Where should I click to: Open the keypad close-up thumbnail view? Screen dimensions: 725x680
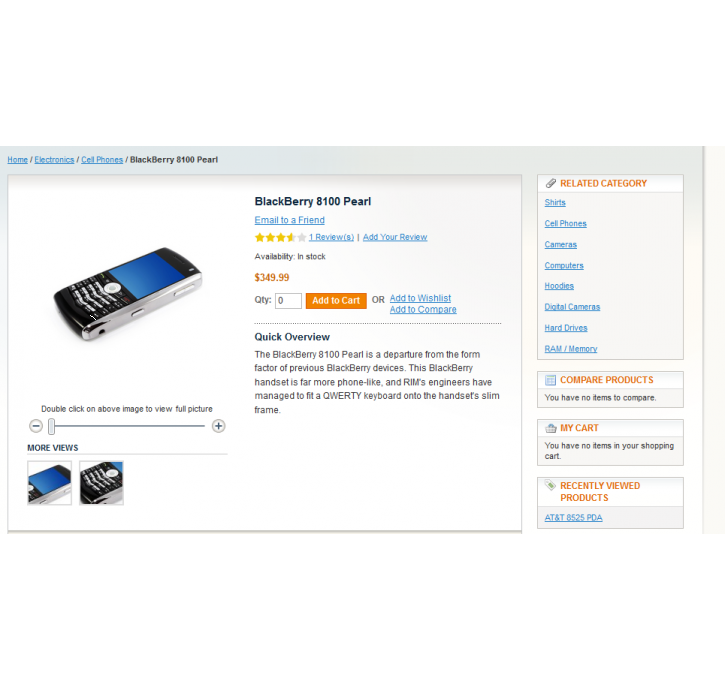(x=101, y=483)
